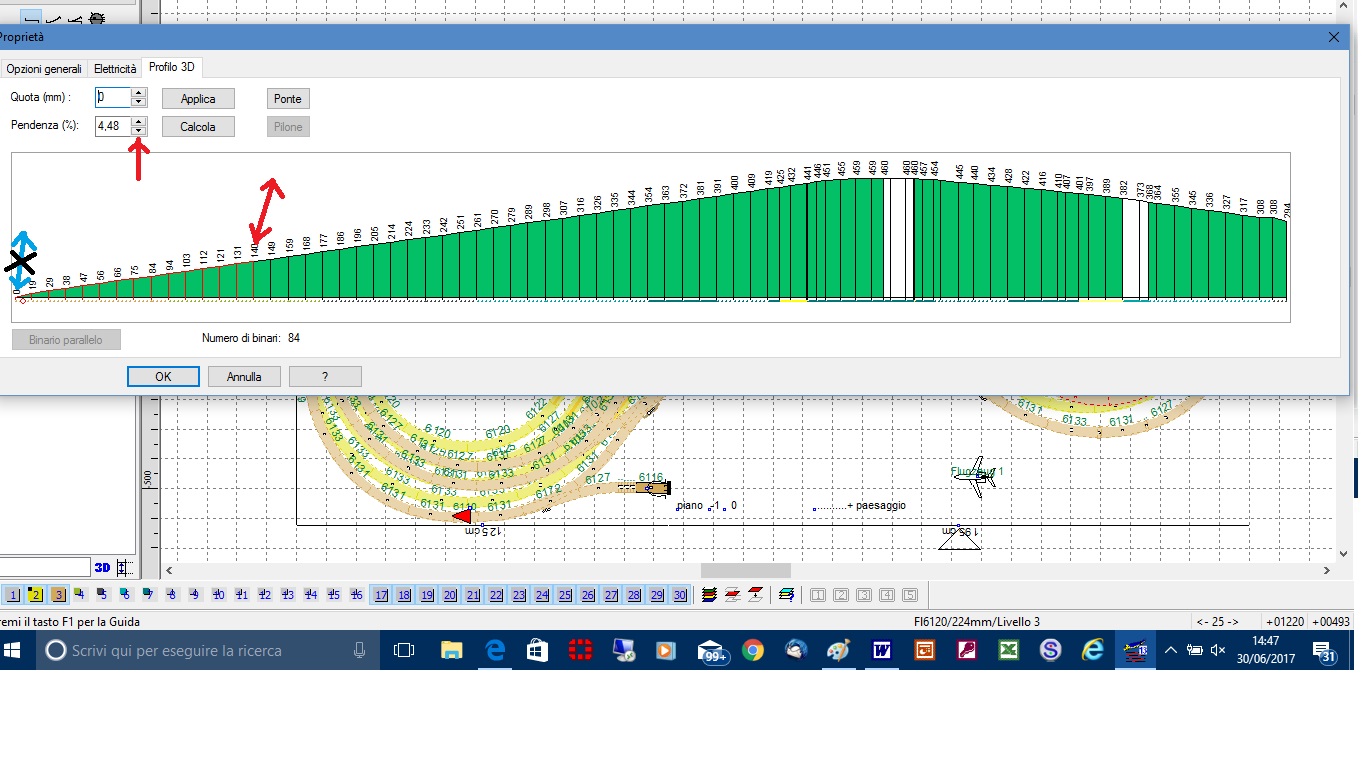
Task: Activate layer 6 icon
Action: (x=125, y=595)
